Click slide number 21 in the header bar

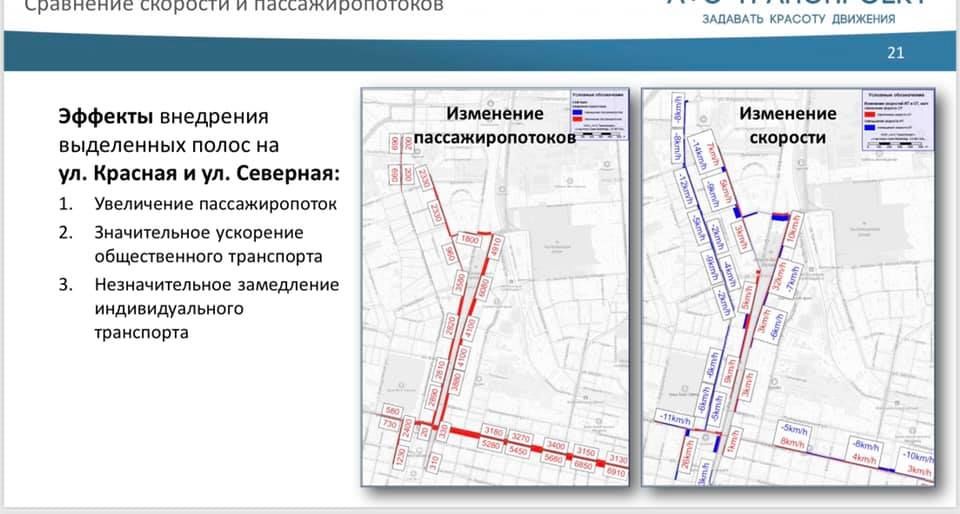(895, 54)
